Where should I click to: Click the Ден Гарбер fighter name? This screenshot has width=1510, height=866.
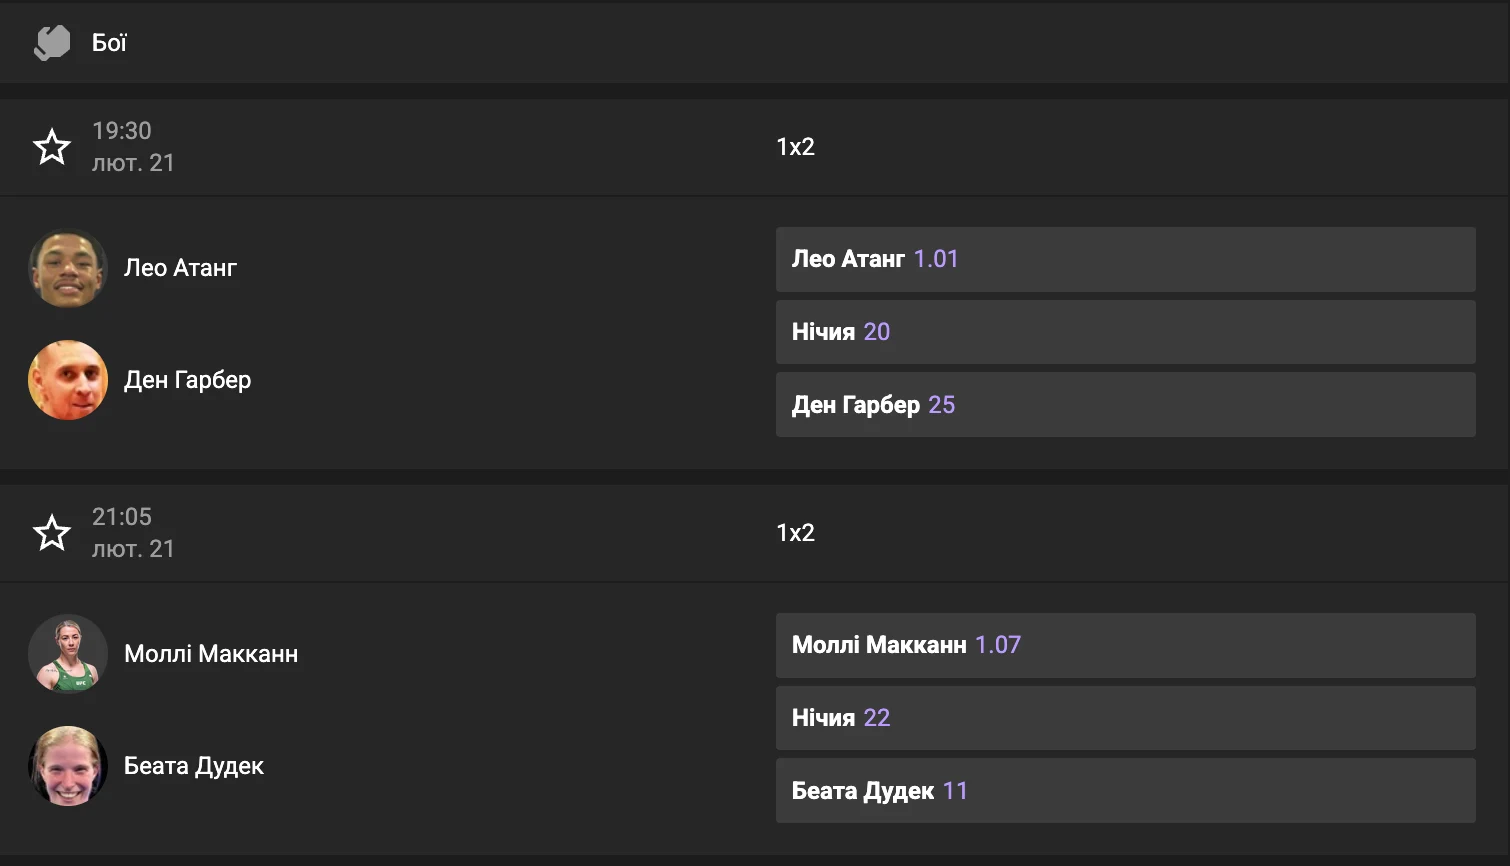(x=187, y=380)
